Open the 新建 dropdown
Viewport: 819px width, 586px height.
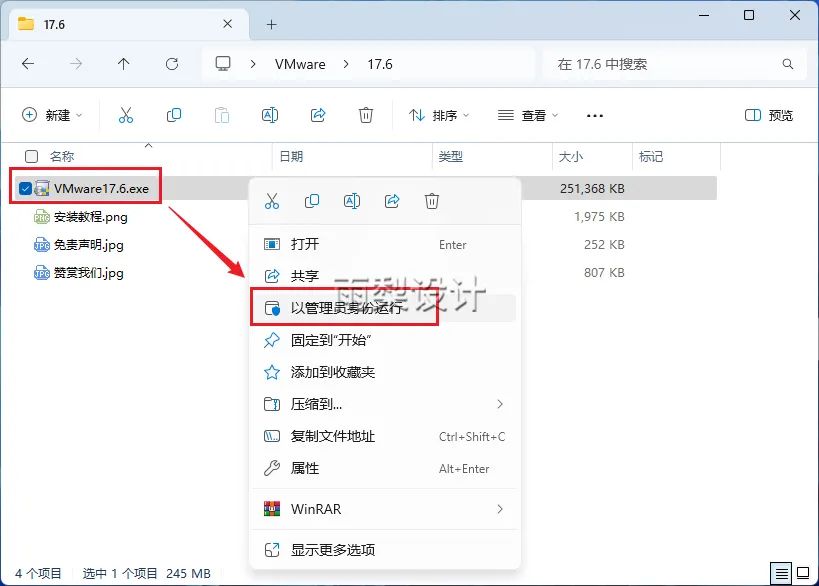[52, 115]
